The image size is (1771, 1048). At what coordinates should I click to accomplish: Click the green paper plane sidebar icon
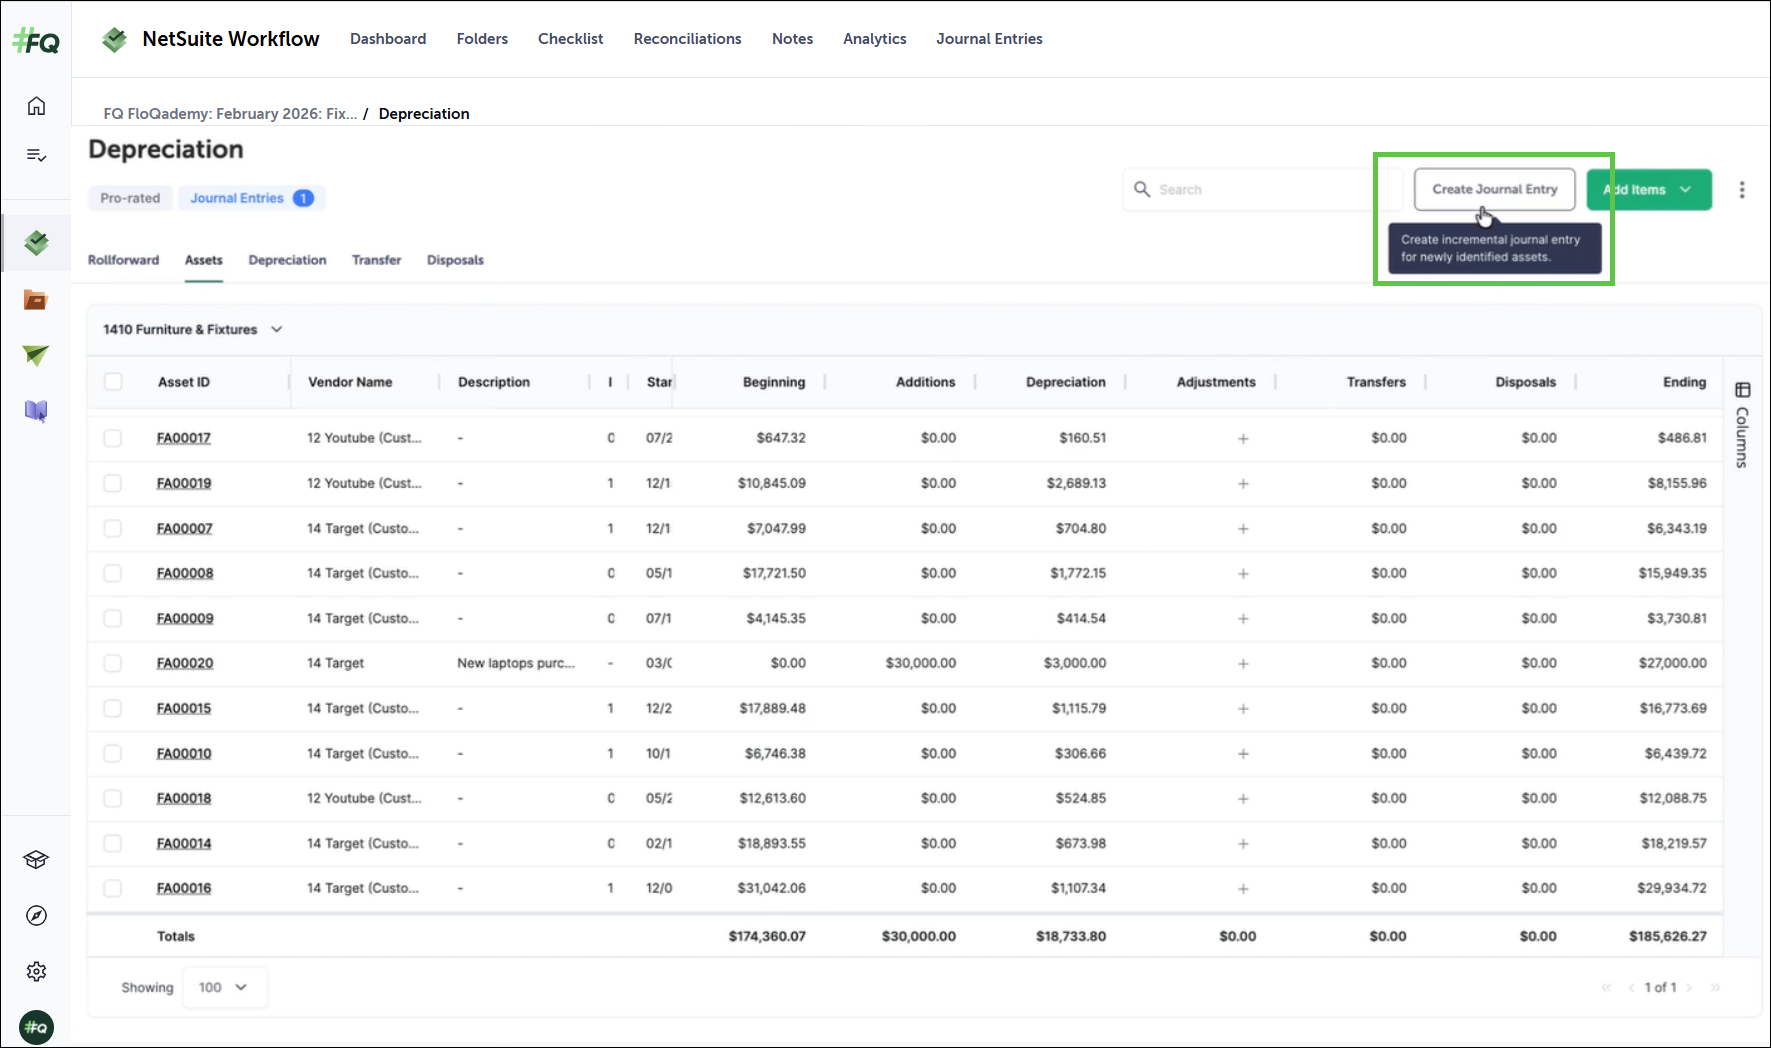coord(36,355)
